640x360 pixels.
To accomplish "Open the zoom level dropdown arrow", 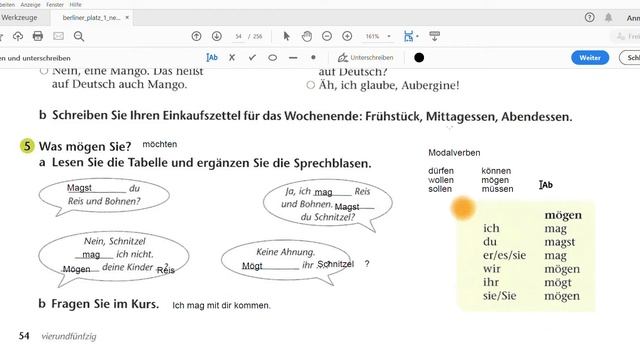I will coord(389,36).
